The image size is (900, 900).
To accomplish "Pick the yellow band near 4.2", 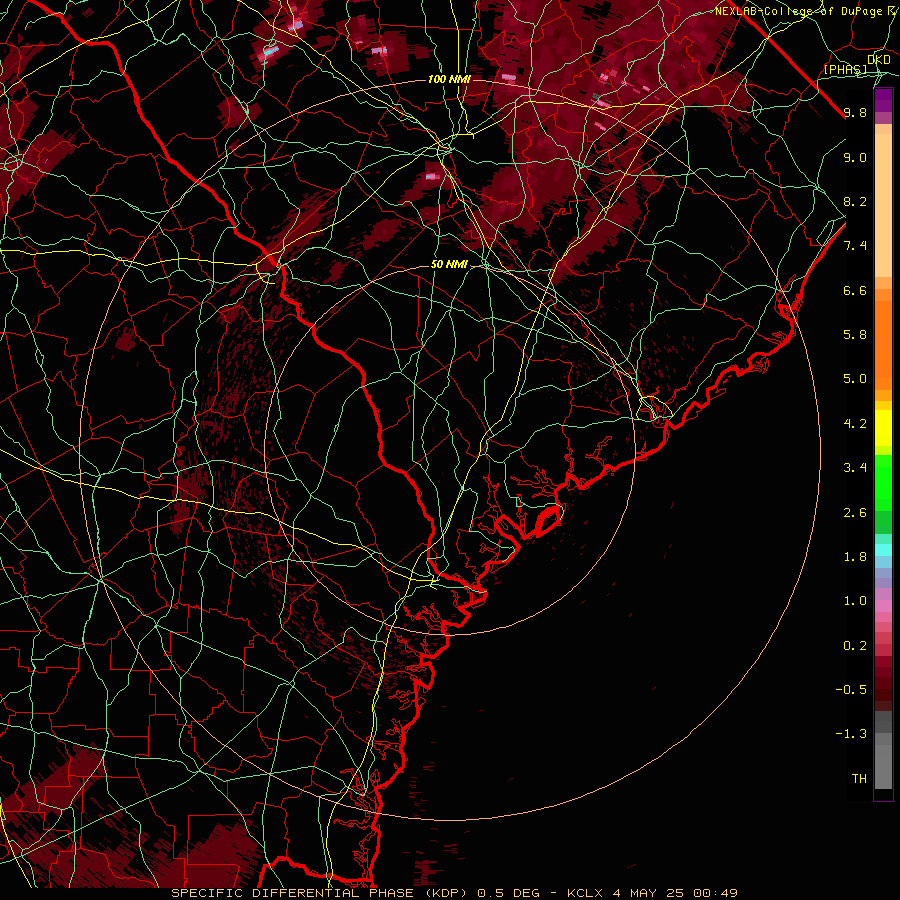I will tap(883, 428).
